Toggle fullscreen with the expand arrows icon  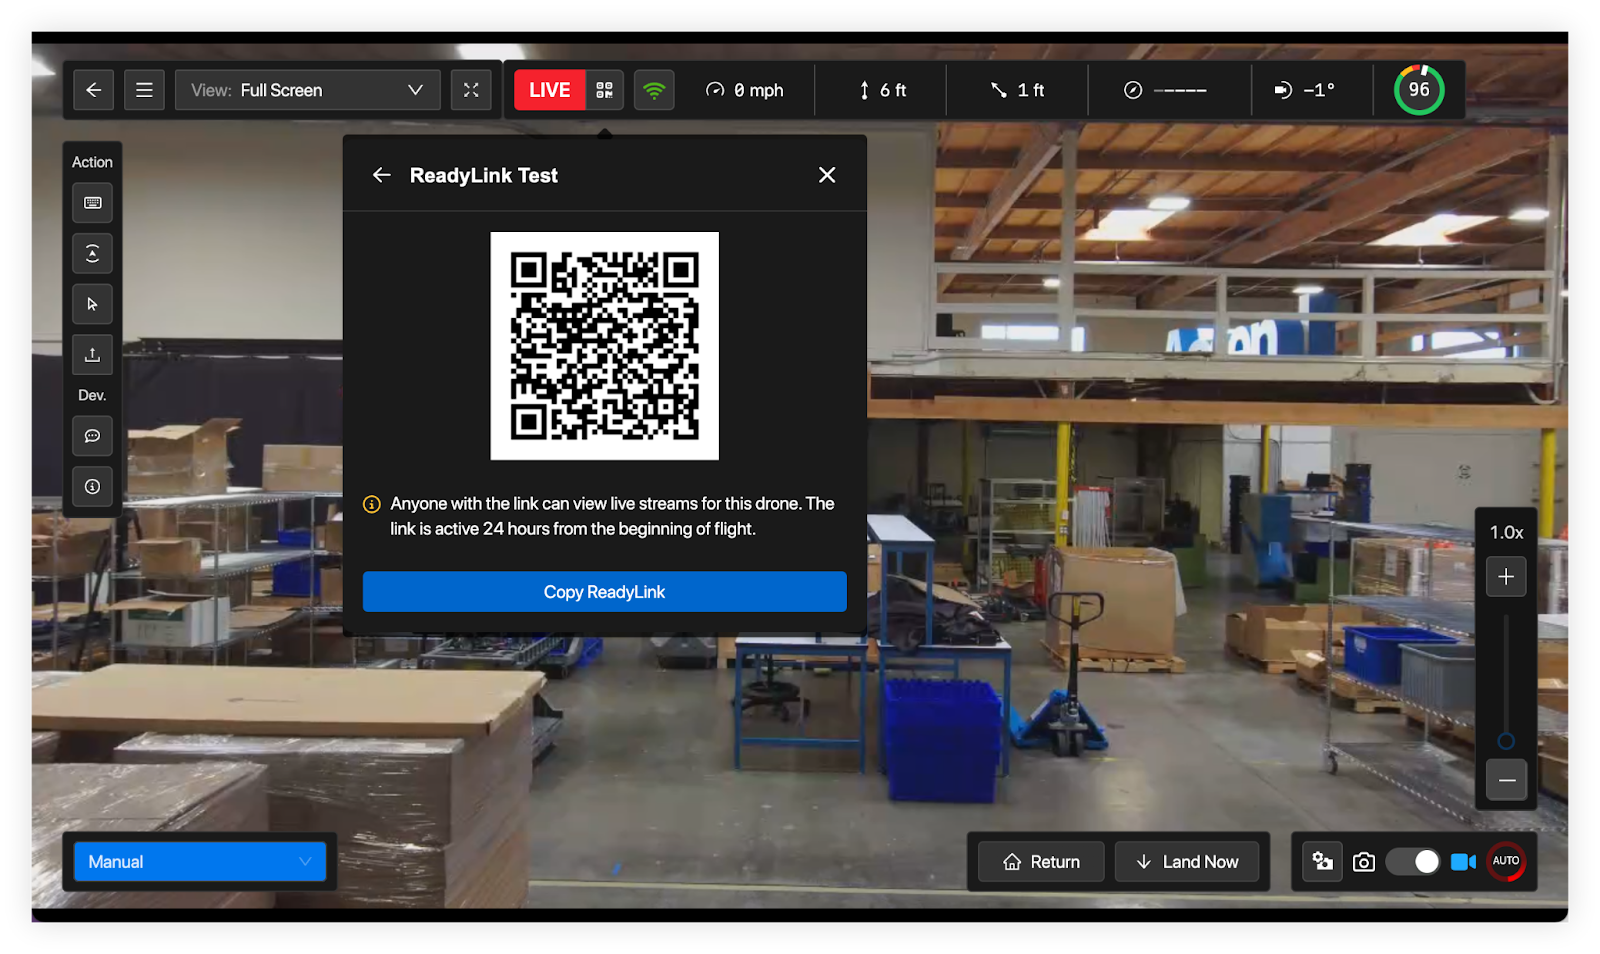[471, 90]
